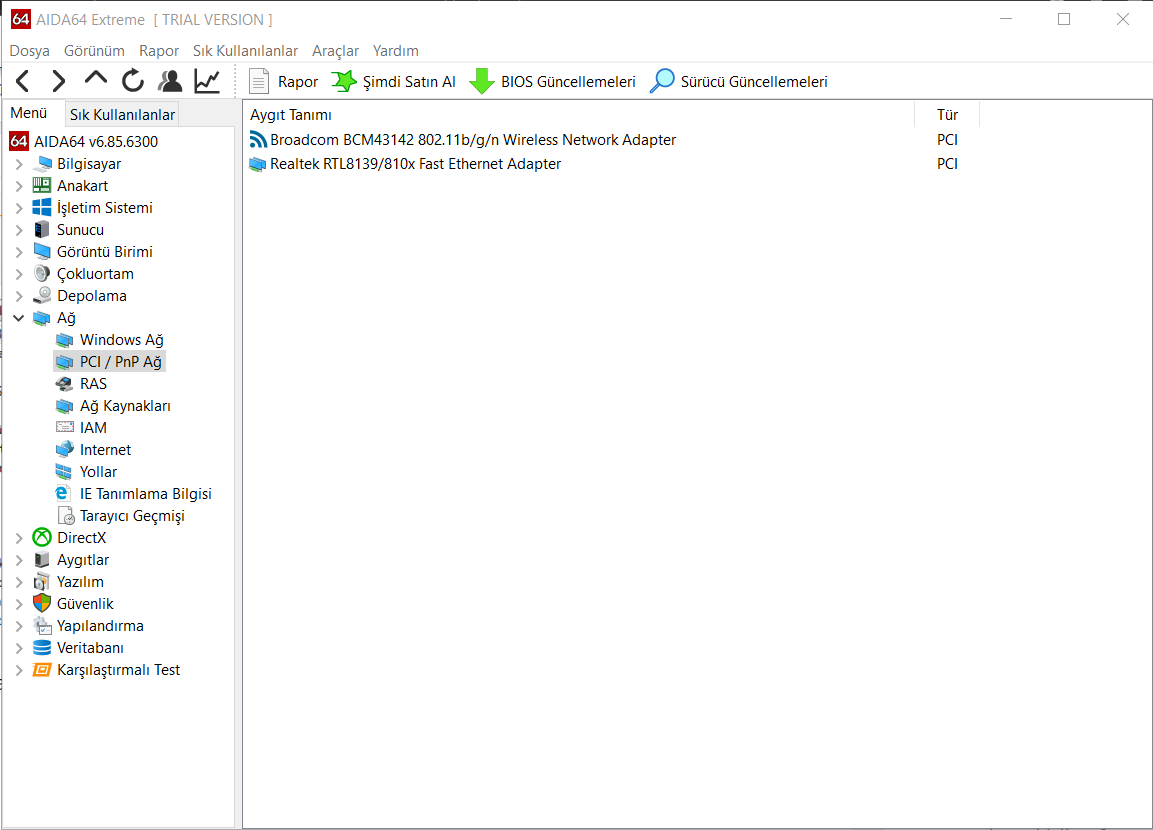Click the AIDA64 v6.85.6300 root logo icon
The image size is (1153, 830).
click(x=19, y=141)
